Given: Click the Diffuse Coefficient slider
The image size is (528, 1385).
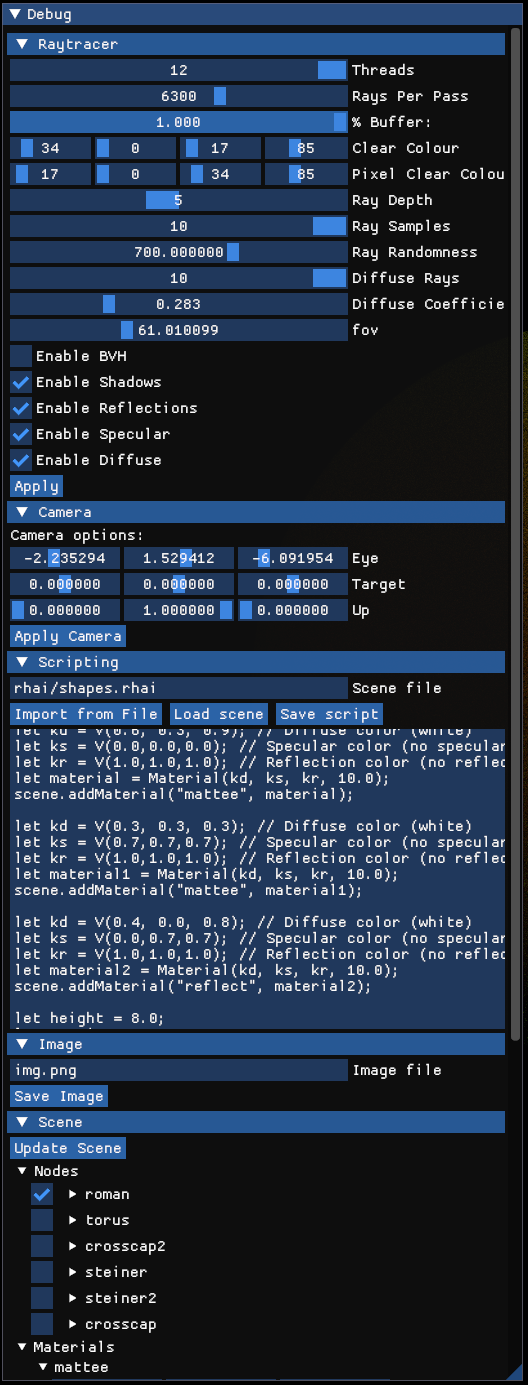Looking at the screenshot, I should 178,304.
